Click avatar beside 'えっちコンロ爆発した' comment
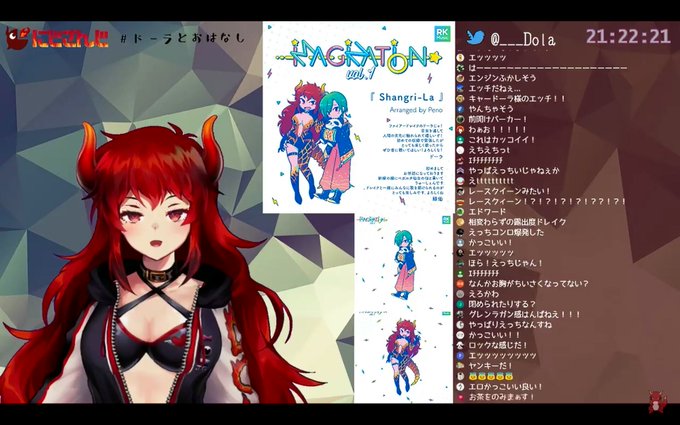Image resolution: width=680 pixels, height=425 pixels. point(460,232)
